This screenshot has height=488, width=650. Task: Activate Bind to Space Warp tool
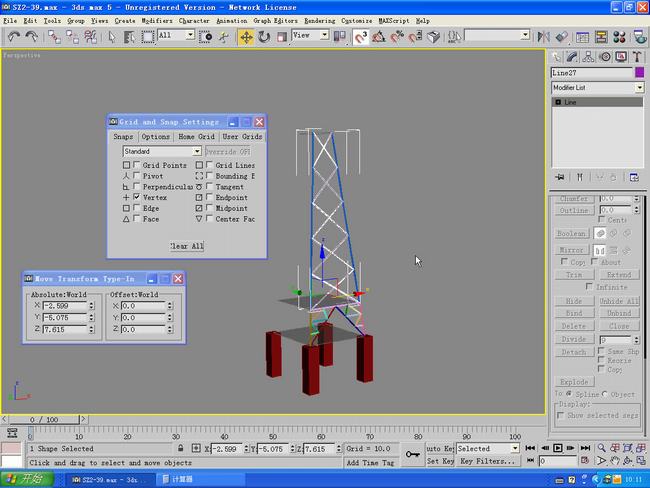90,37
